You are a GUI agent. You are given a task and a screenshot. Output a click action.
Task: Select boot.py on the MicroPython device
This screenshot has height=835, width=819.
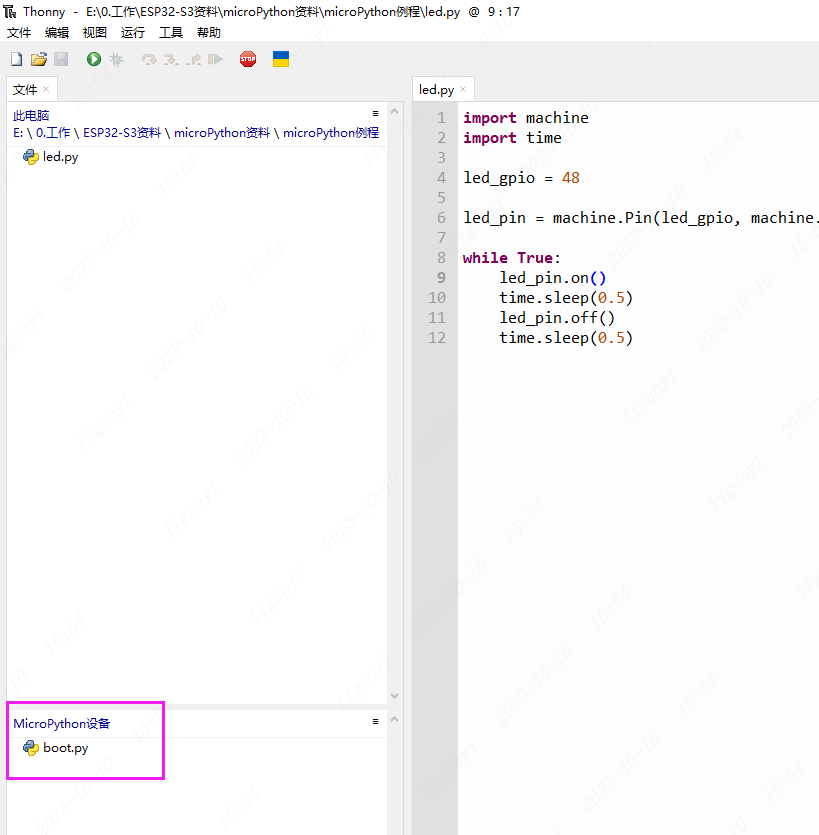tap(65, 748)
